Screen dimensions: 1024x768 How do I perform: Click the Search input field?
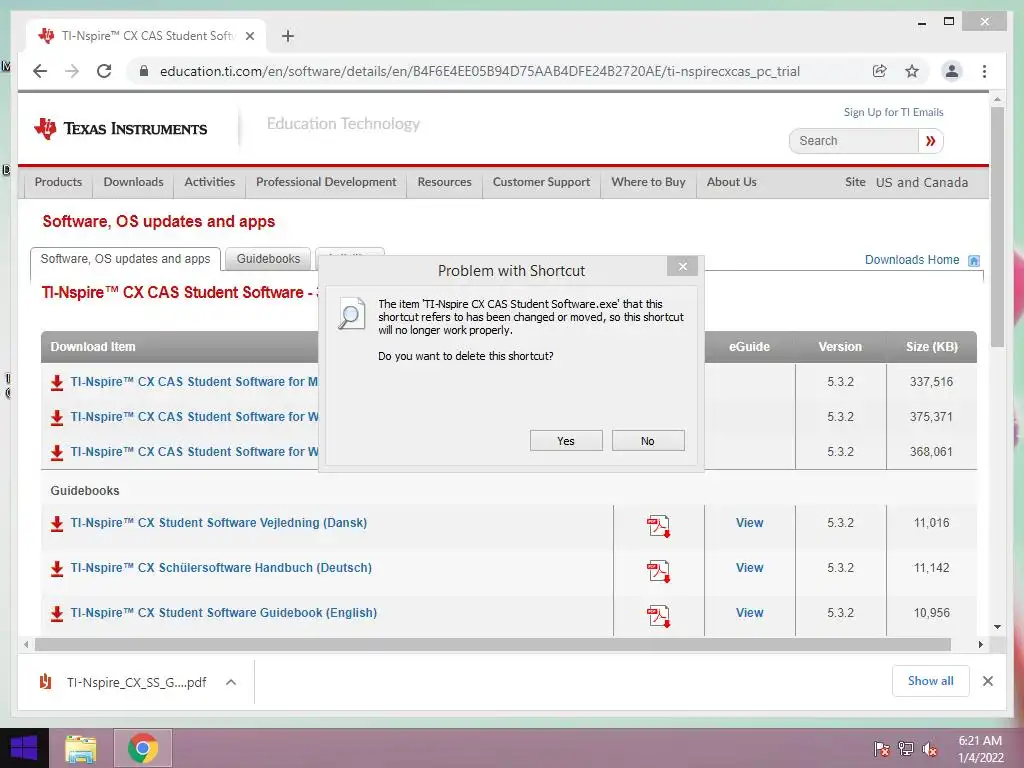click(x=853, y=141)
